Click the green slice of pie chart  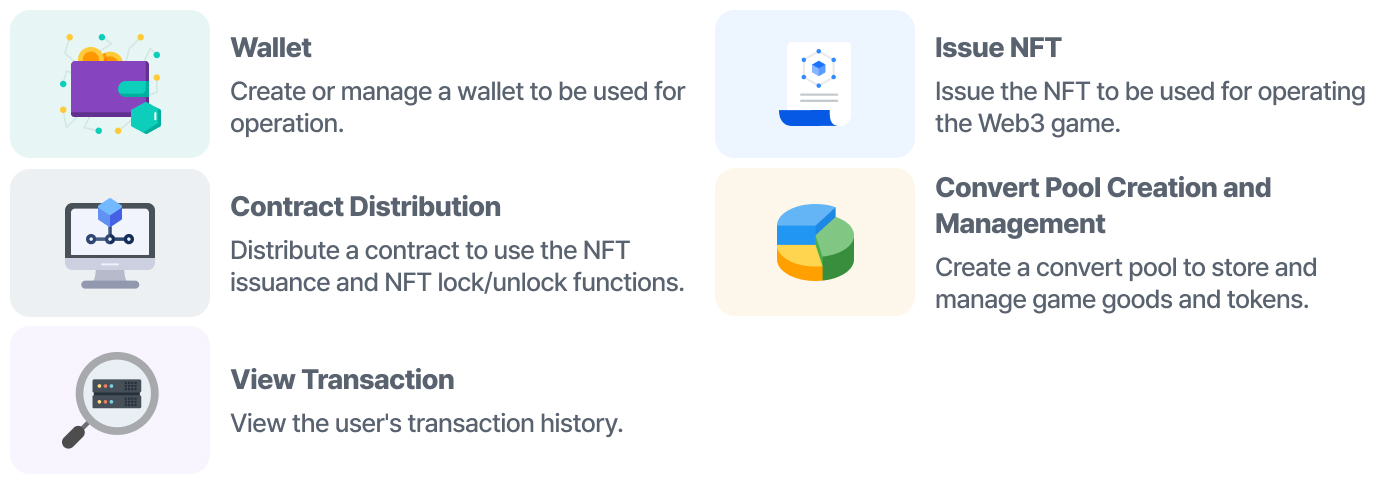click(x=835, y=250)
